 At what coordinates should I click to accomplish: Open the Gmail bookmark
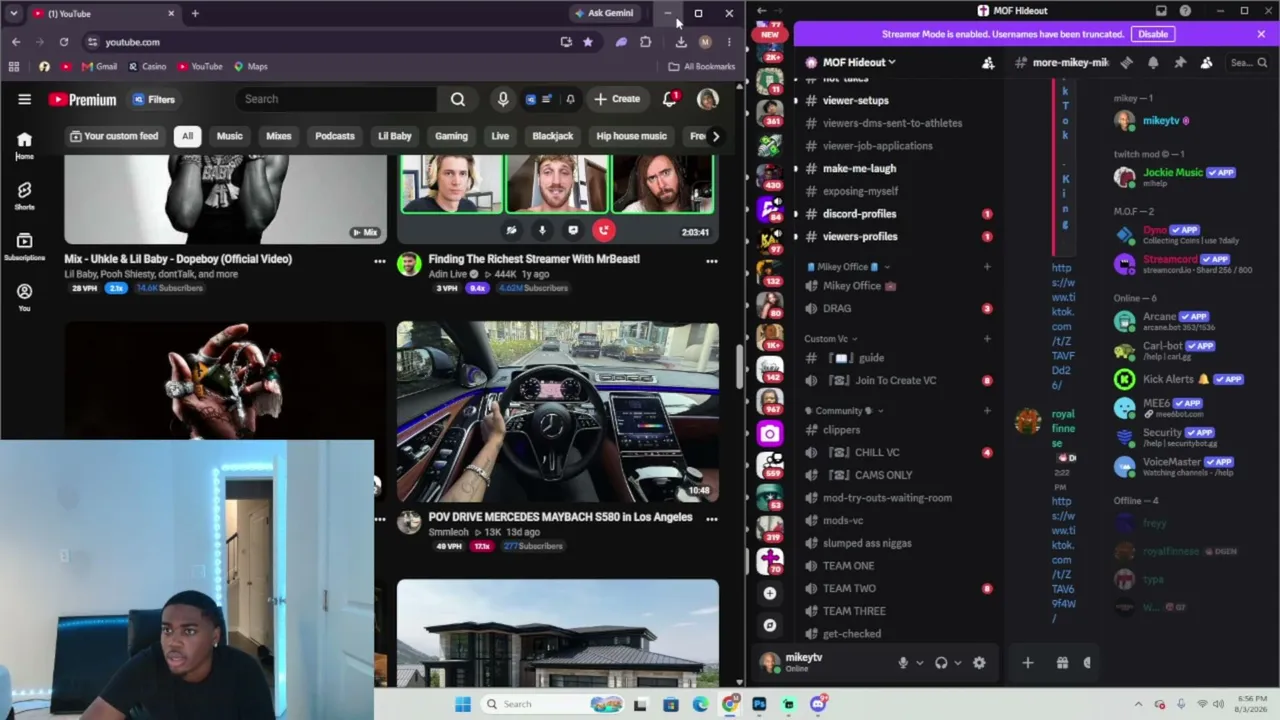(99, 67)
